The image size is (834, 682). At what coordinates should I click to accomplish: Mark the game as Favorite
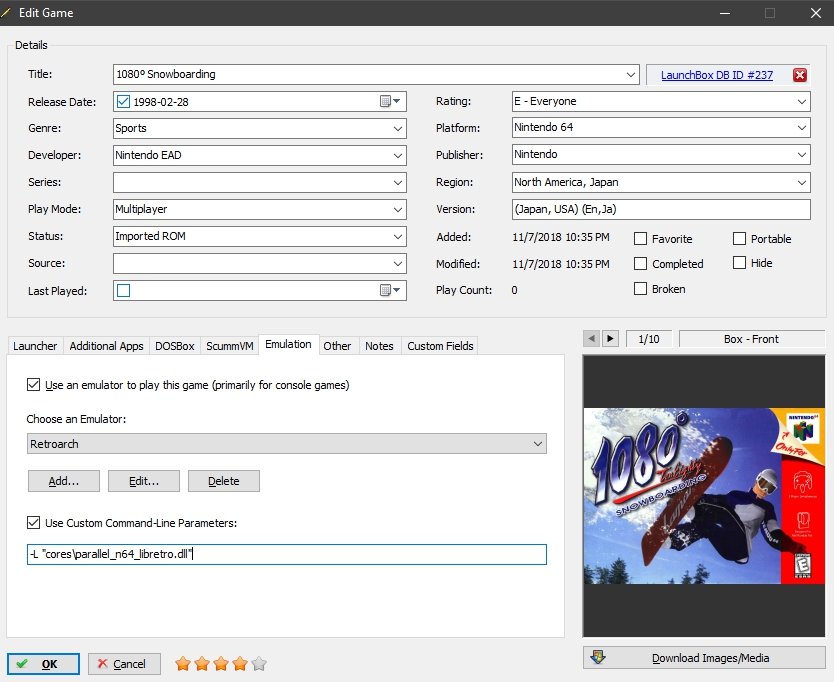pyautogui.click(x=640, y=238)
